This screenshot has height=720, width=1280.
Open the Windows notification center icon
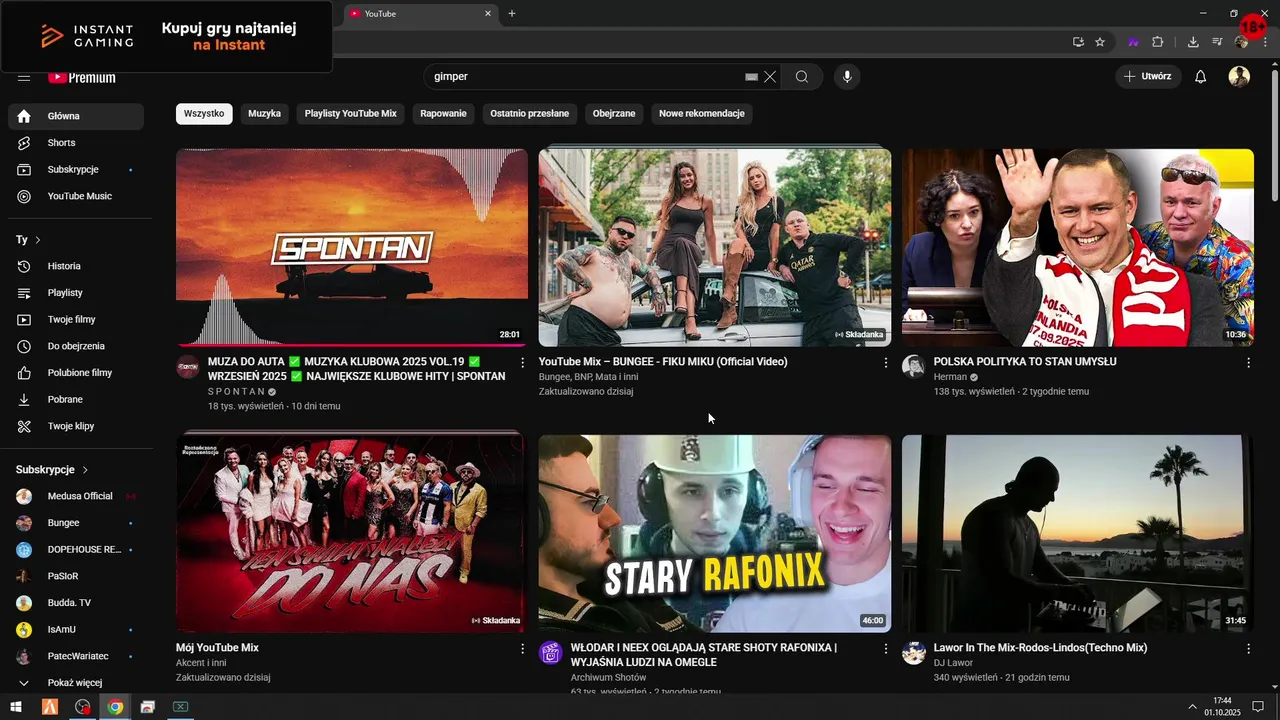coord(1258,707)
